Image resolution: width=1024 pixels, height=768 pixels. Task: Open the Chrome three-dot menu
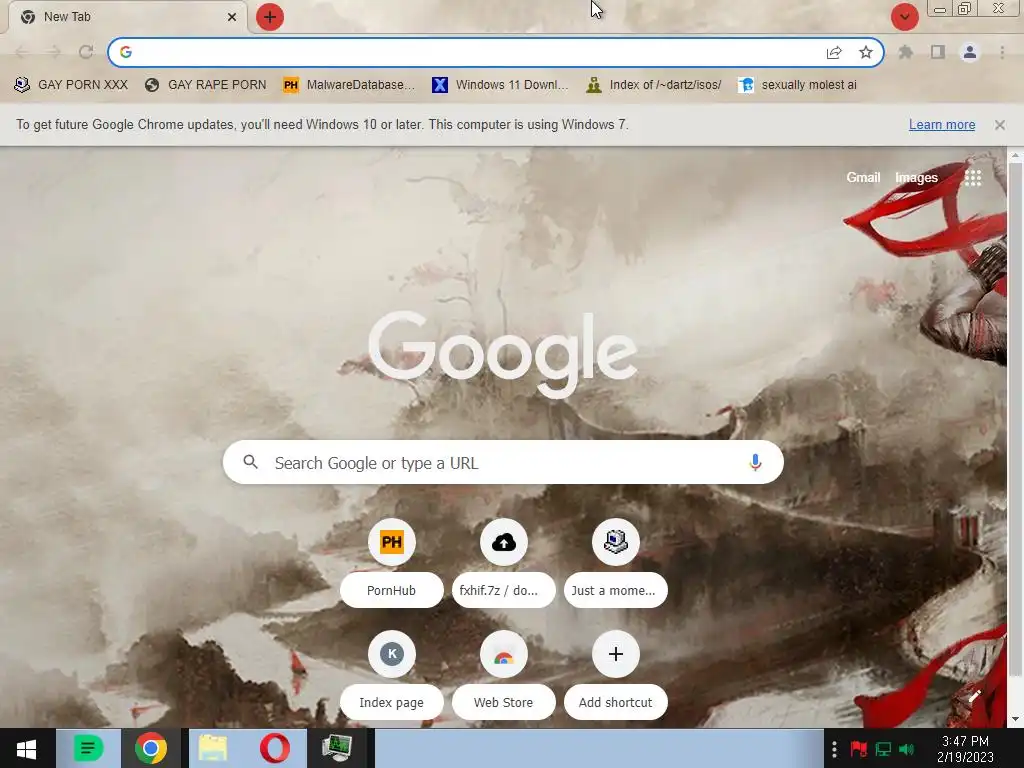[x=1002, y=52]
